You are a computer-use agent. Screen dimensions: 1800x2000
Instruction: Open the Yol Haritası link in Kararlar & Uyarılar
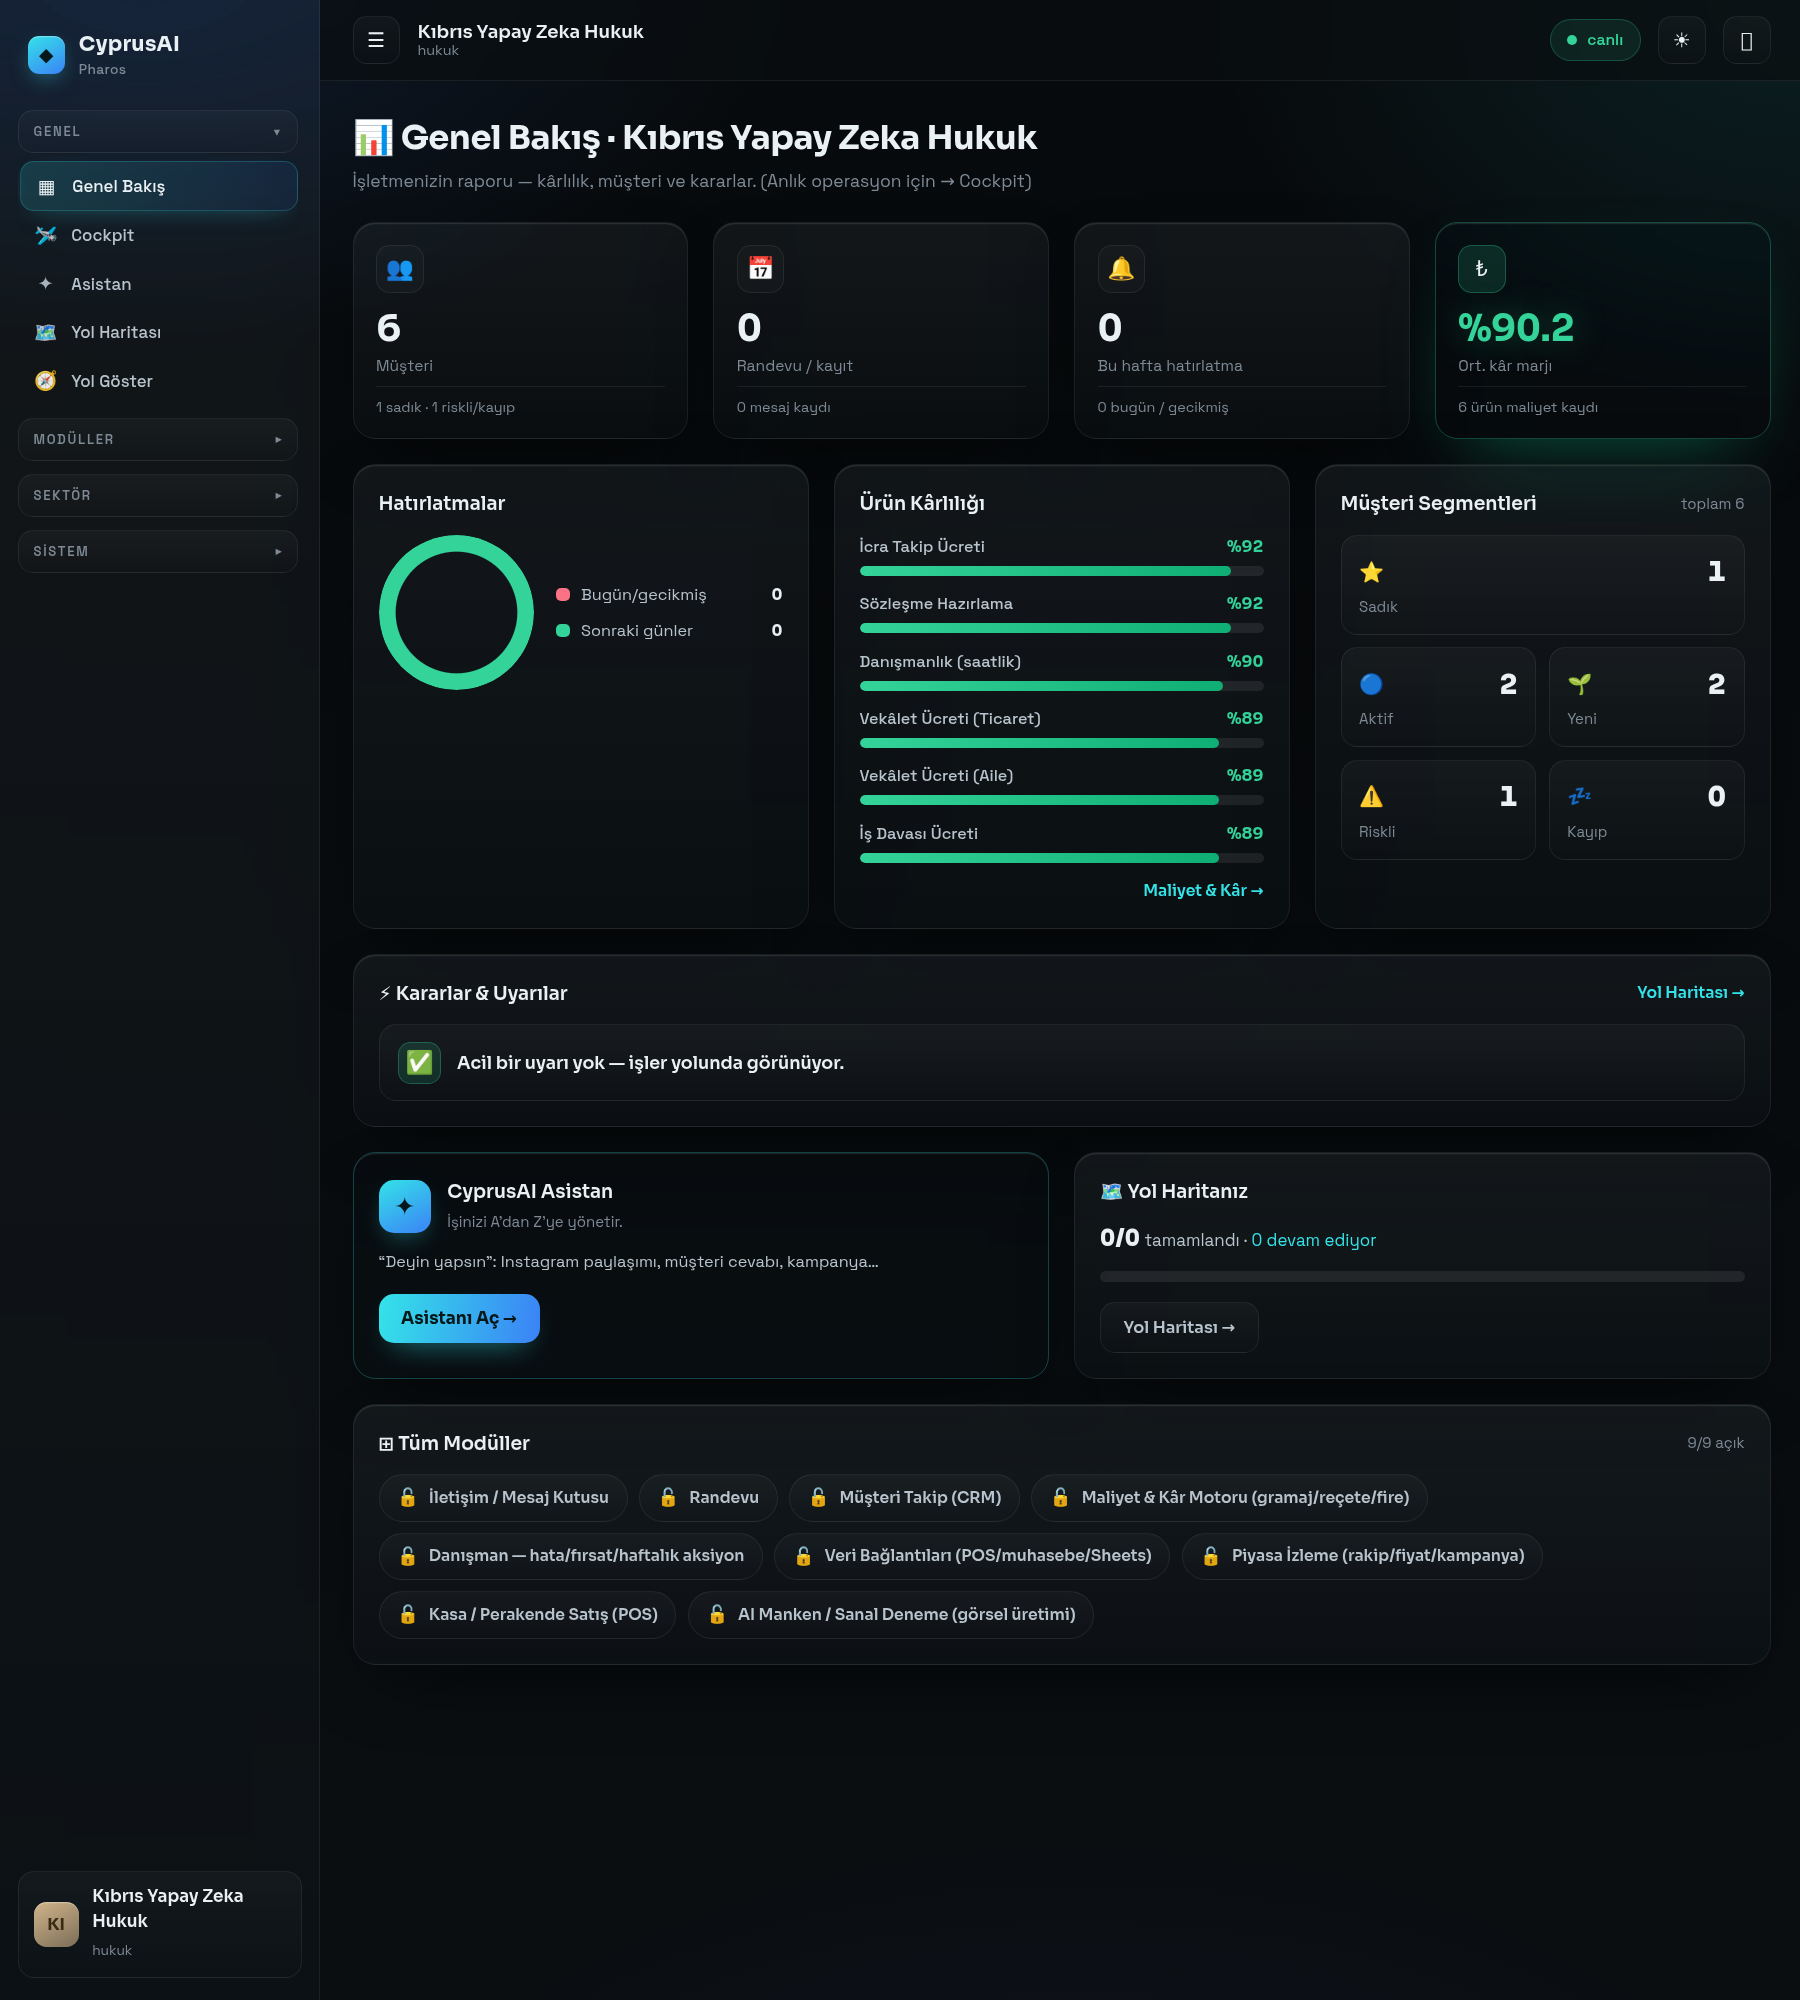click(1690, 992)
